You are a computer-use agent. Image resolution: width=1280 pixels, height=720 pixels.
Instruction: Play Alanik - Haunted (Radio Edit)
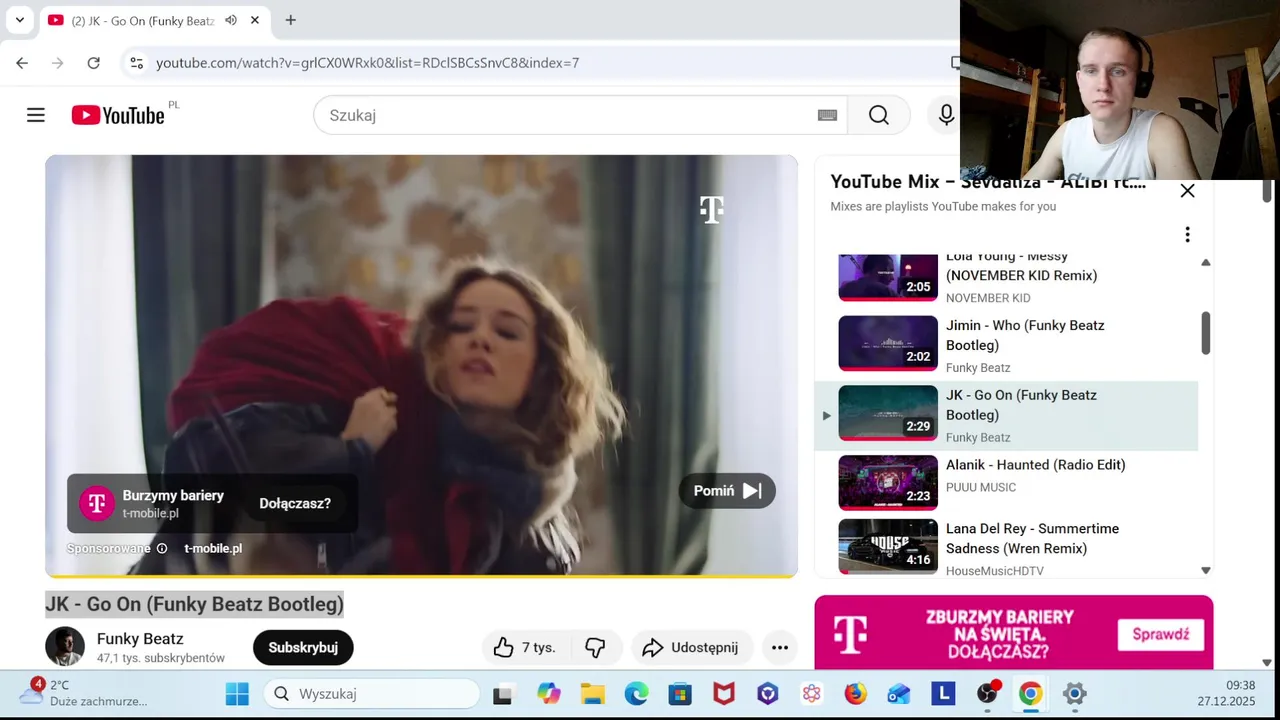tap(1006, 482)
